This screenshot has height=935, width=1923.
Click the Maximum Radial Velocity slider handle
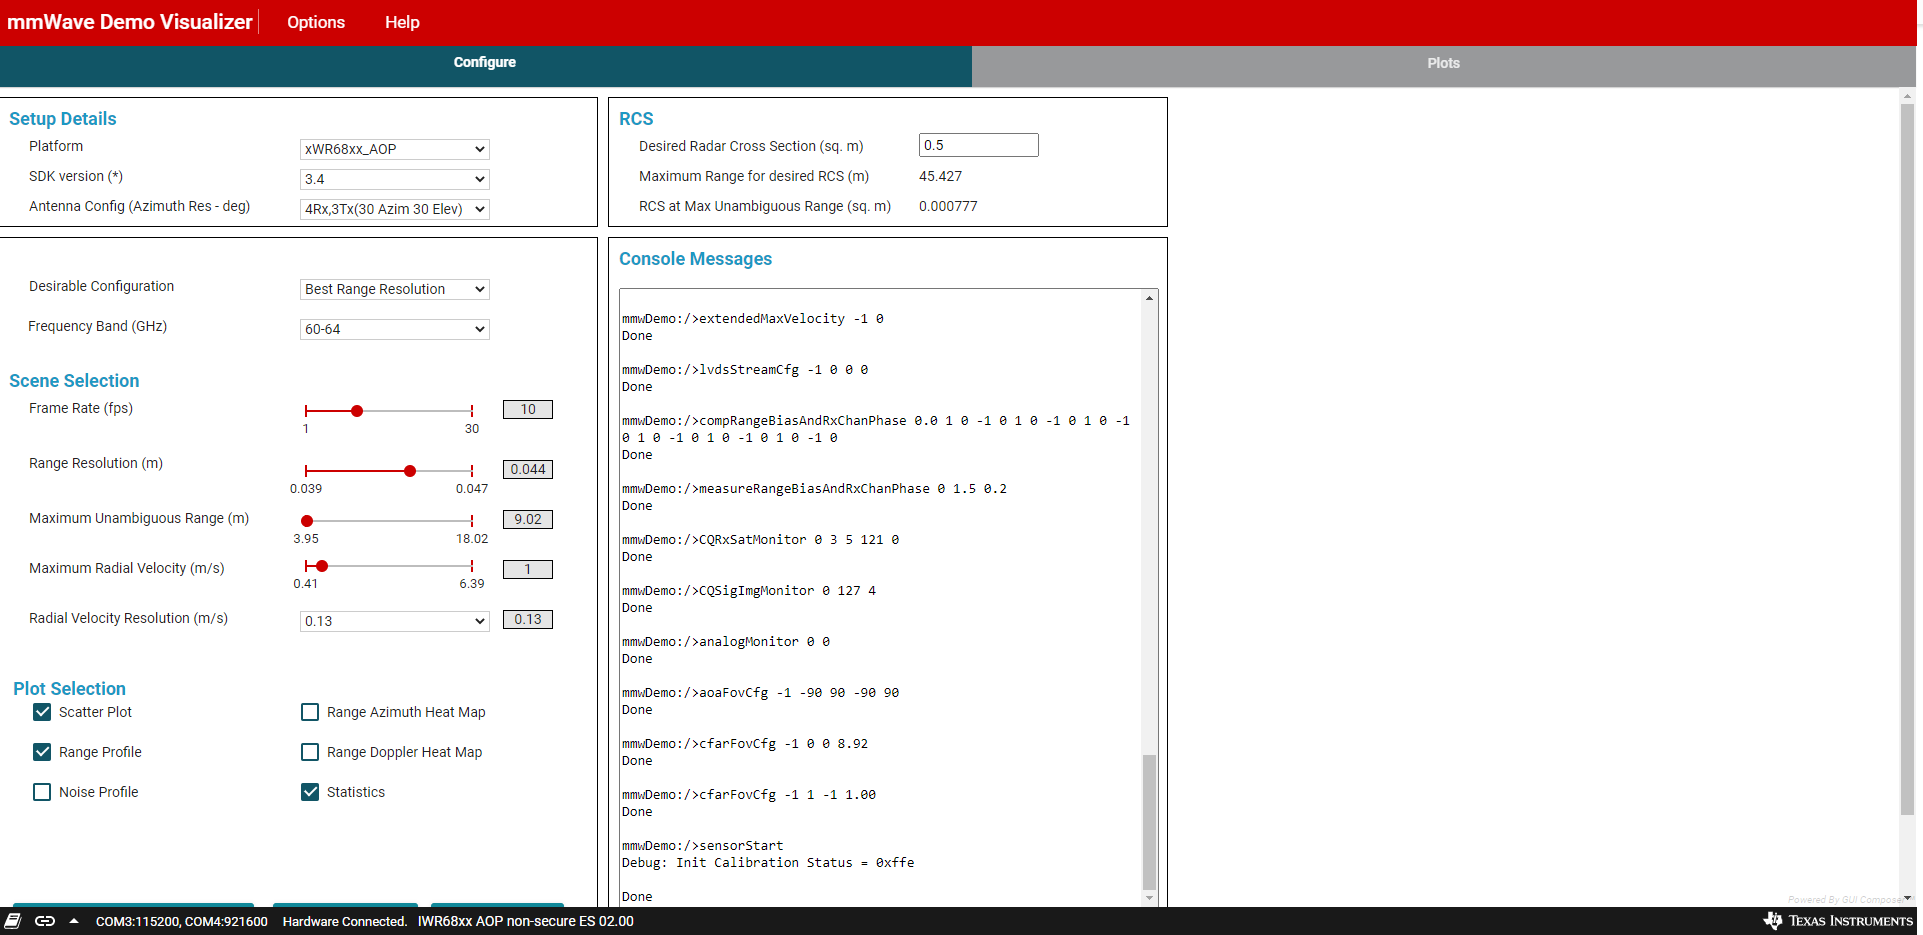pyautogui.click(x=322, y=566)
